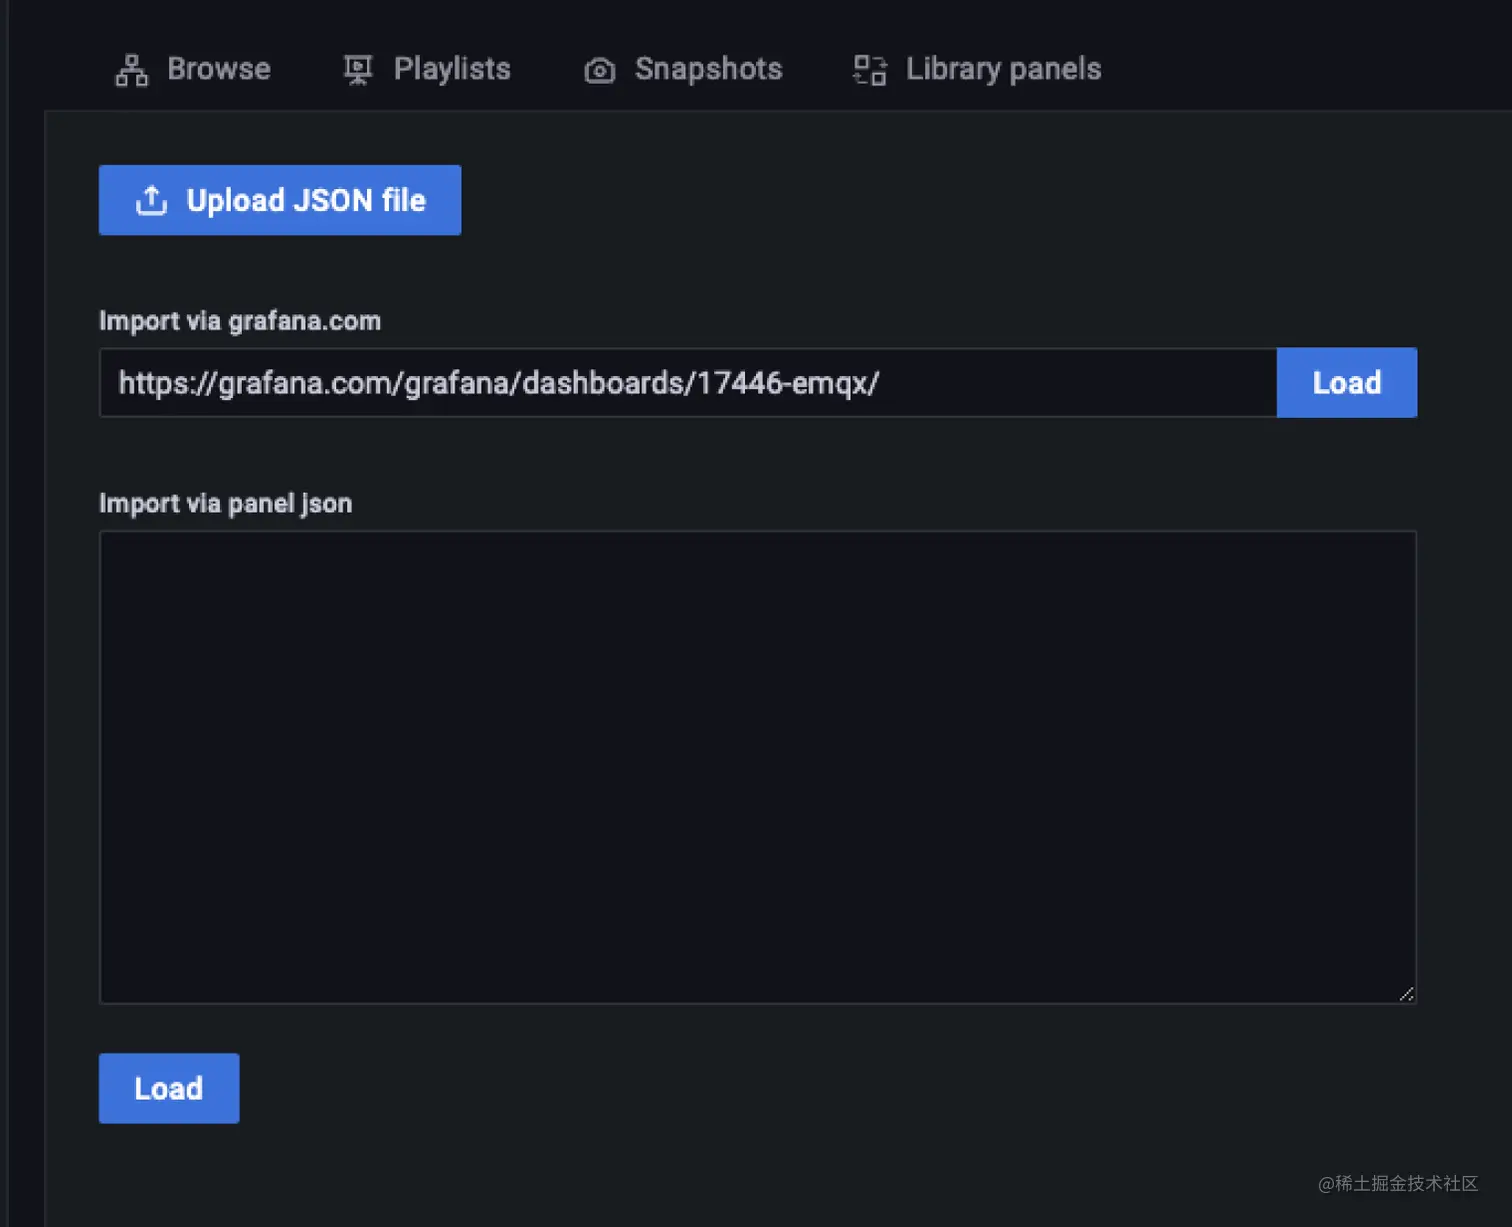1512x1227 pixels.
Task: Click the bottom Load button
Action: (168, 1088)
